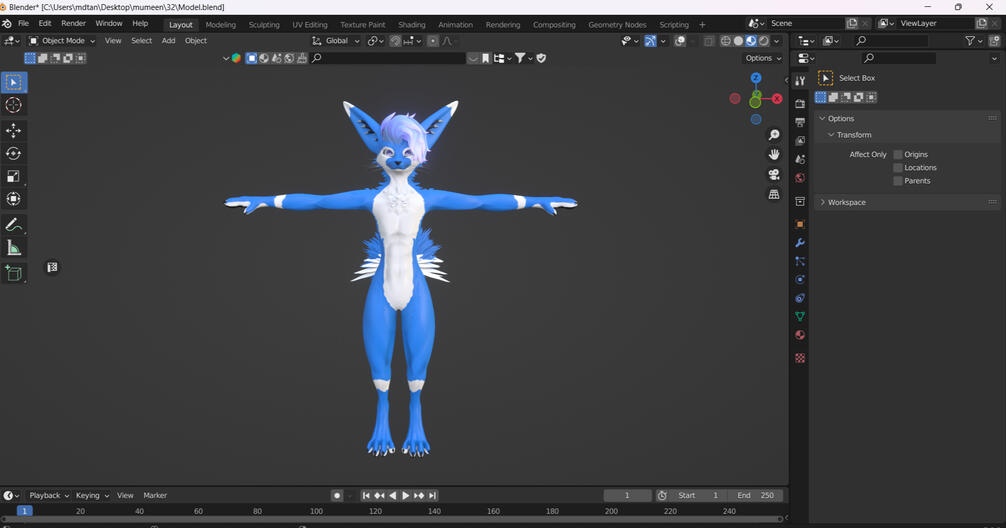This screenshot has width=1006, height=528.
Task: Select the Add Cube tool
Action: click(13, 273)
